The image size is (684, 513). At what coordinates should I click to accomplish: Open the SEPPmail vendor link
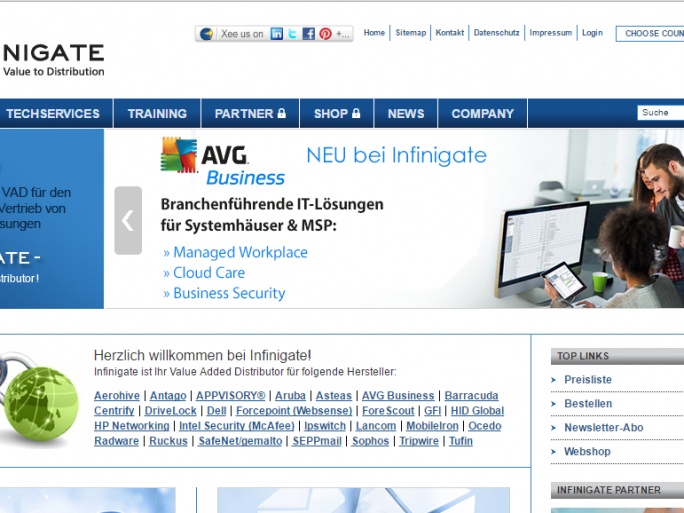pyautogui.click(x=317, y=441)
